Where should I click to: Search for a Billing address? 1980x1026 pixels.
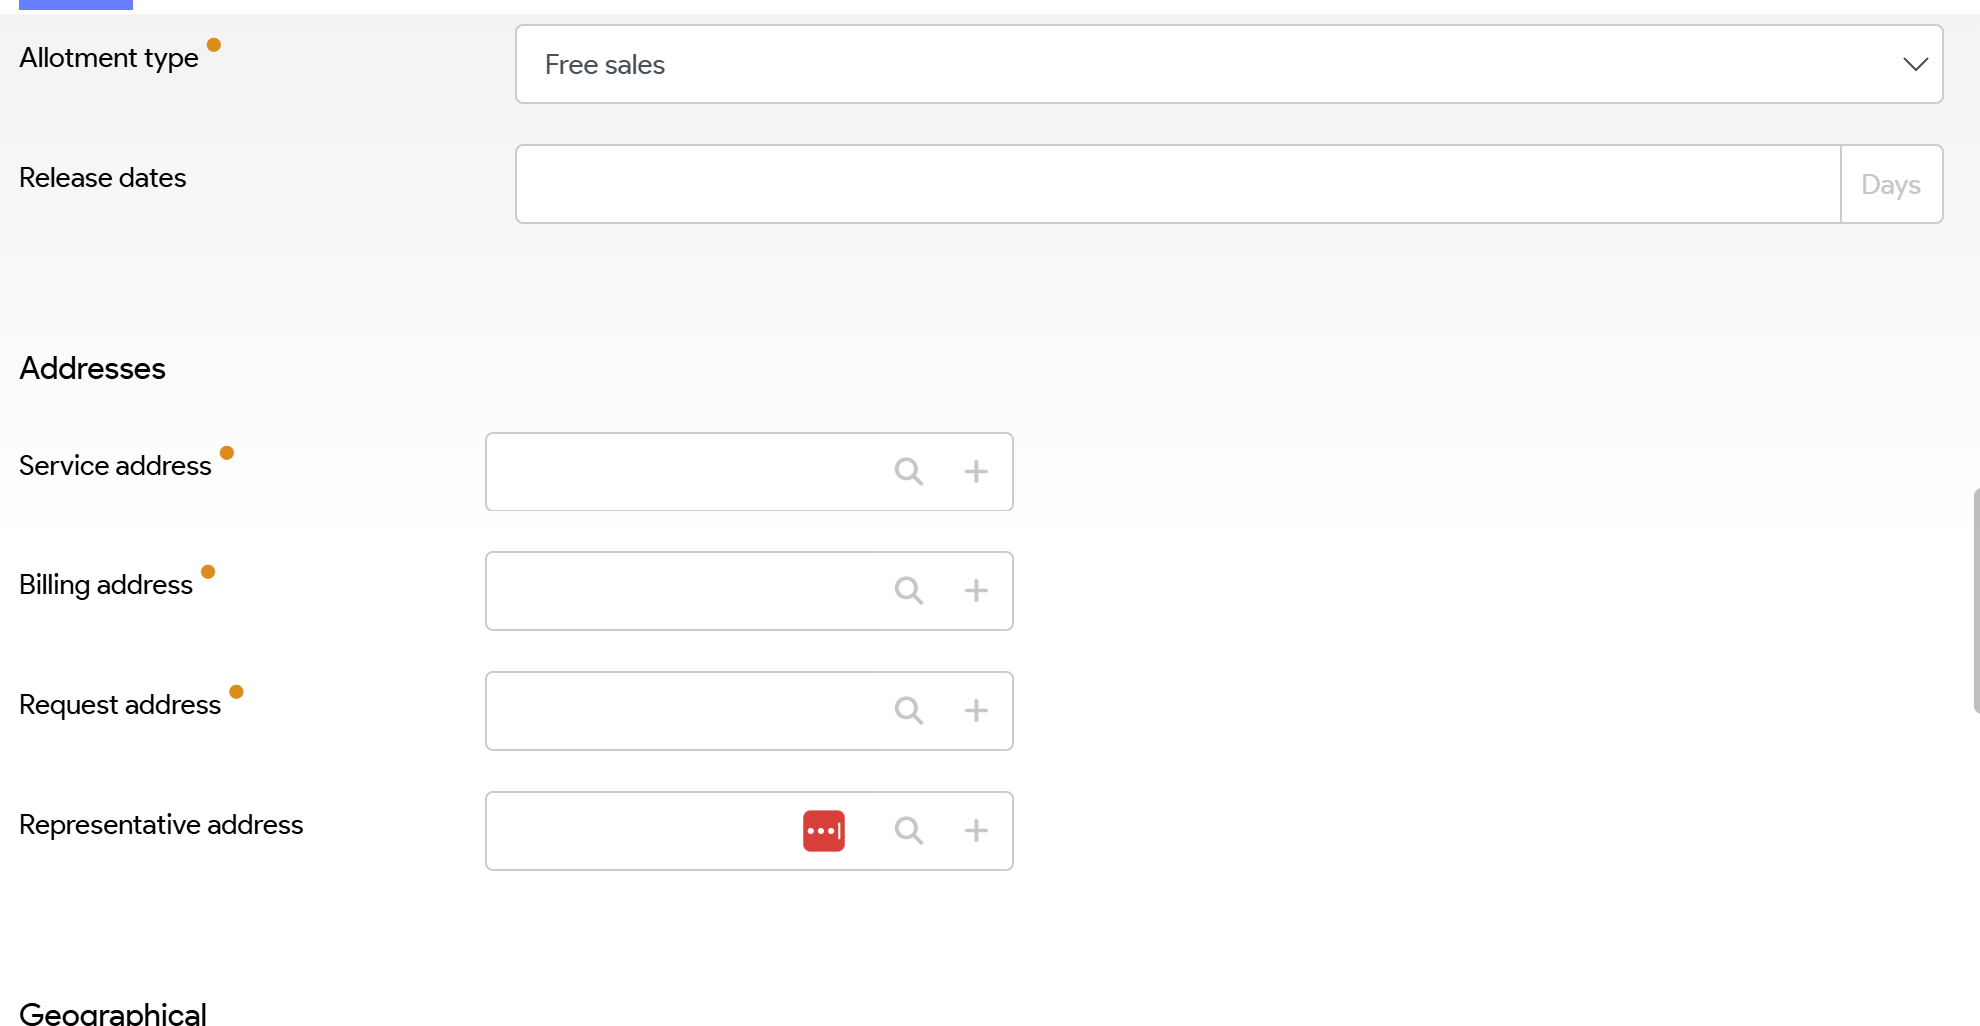click(908, 590)
